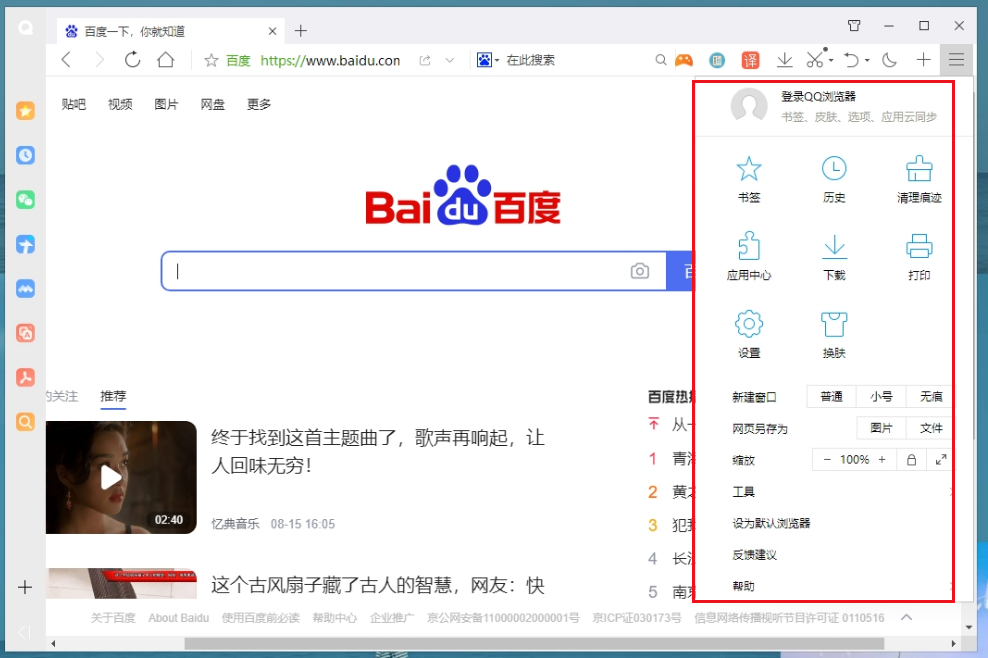Open a small (小号) new window

pos(881,396)
